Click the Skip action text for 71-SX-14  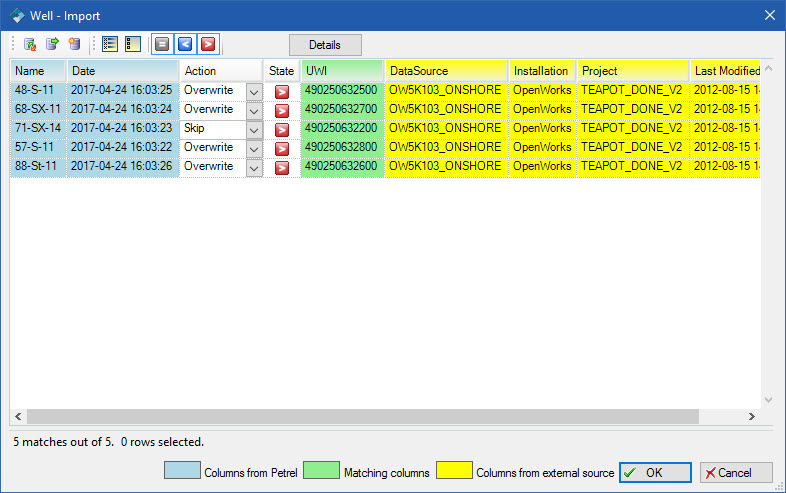[194, 128]
